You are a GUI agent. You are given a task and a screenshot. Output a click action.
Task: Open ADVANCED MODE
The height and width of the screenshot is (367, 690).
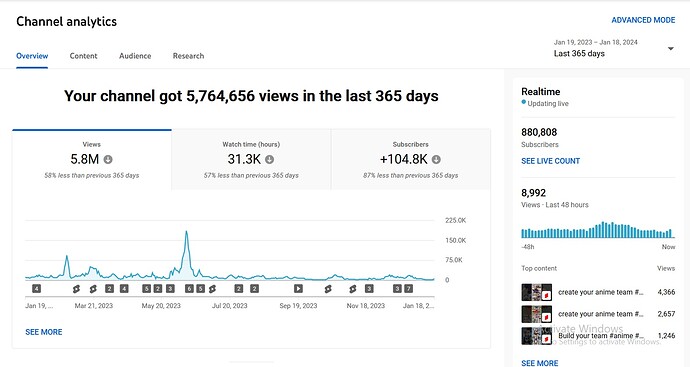(643, 20)
